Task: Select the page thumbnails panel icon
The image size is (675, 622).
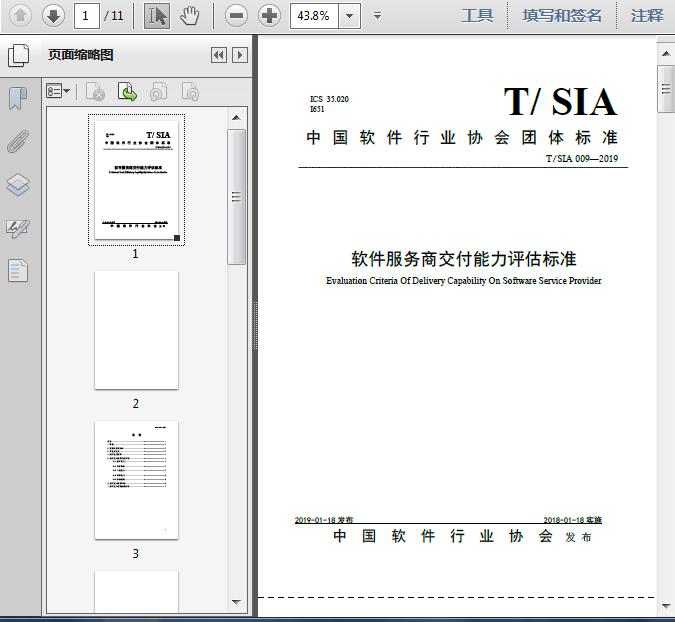Action: pyautogui.click(x=19, y=55)
